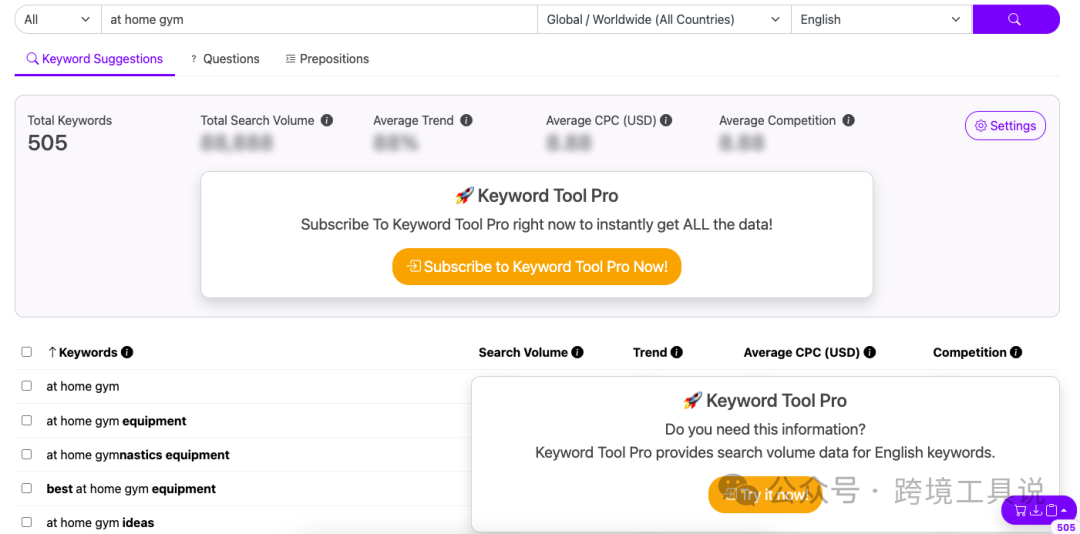
Task: Click the Total Keywords 505 value
Action: [48, 143]
